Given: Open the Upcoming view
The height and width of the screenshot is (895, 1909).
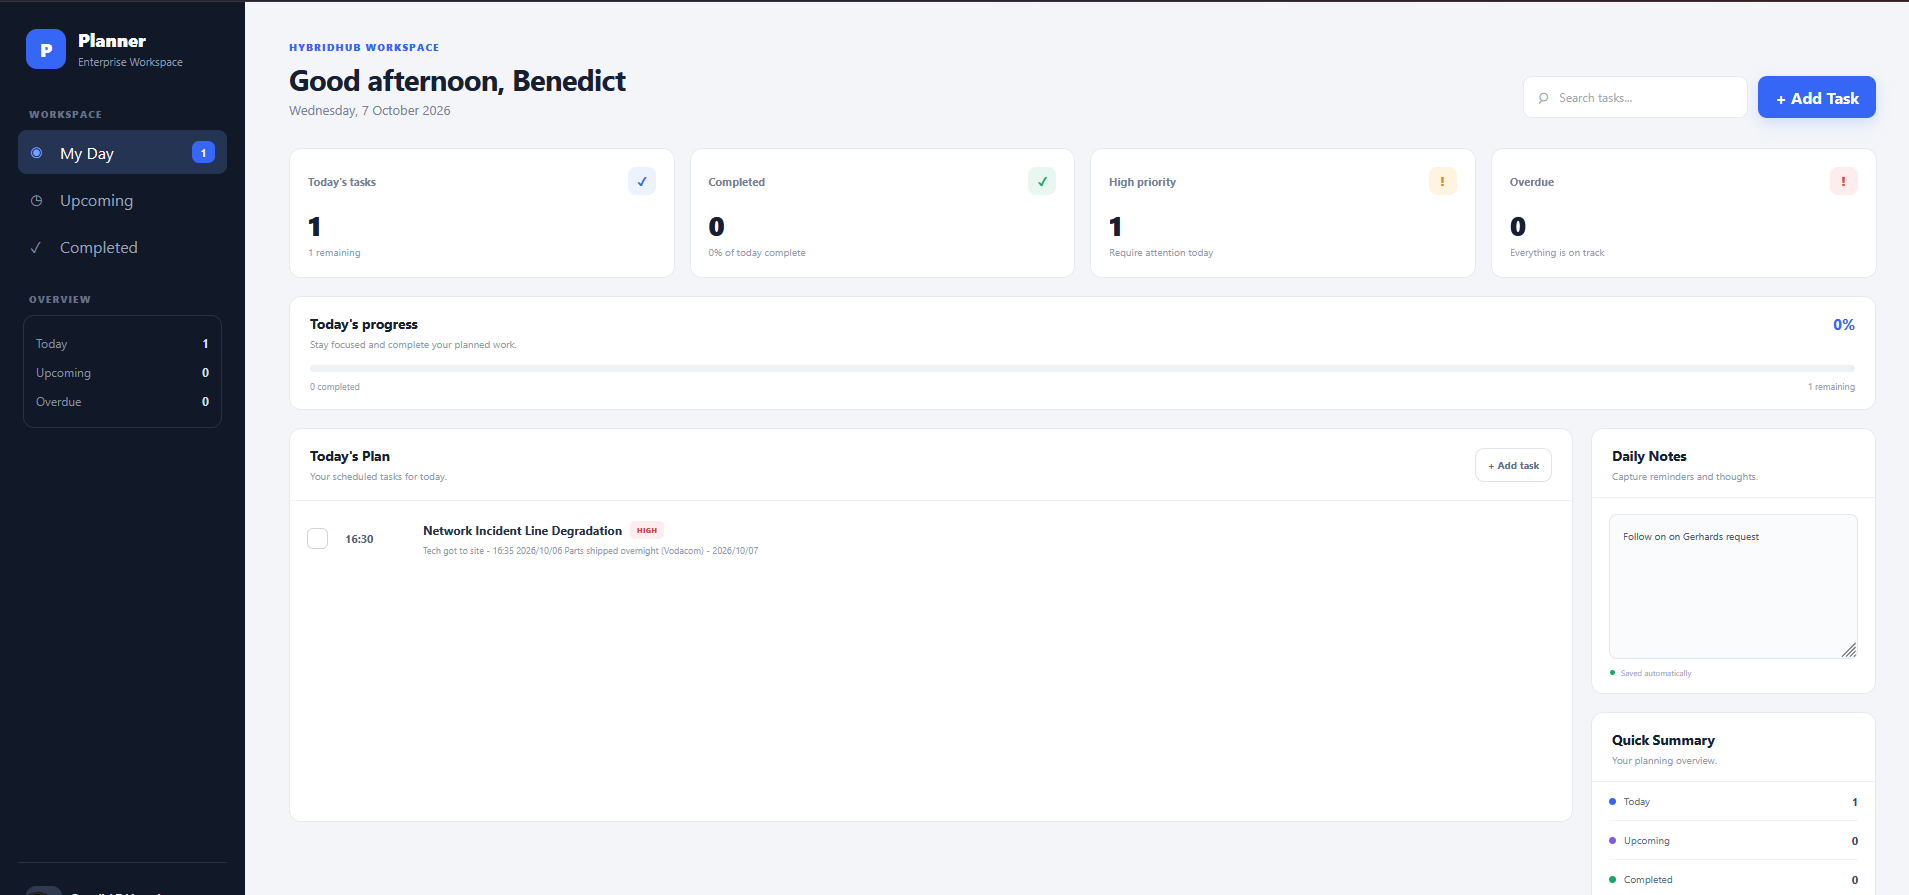Looking at the screenshot, I should tap(122, 200).
